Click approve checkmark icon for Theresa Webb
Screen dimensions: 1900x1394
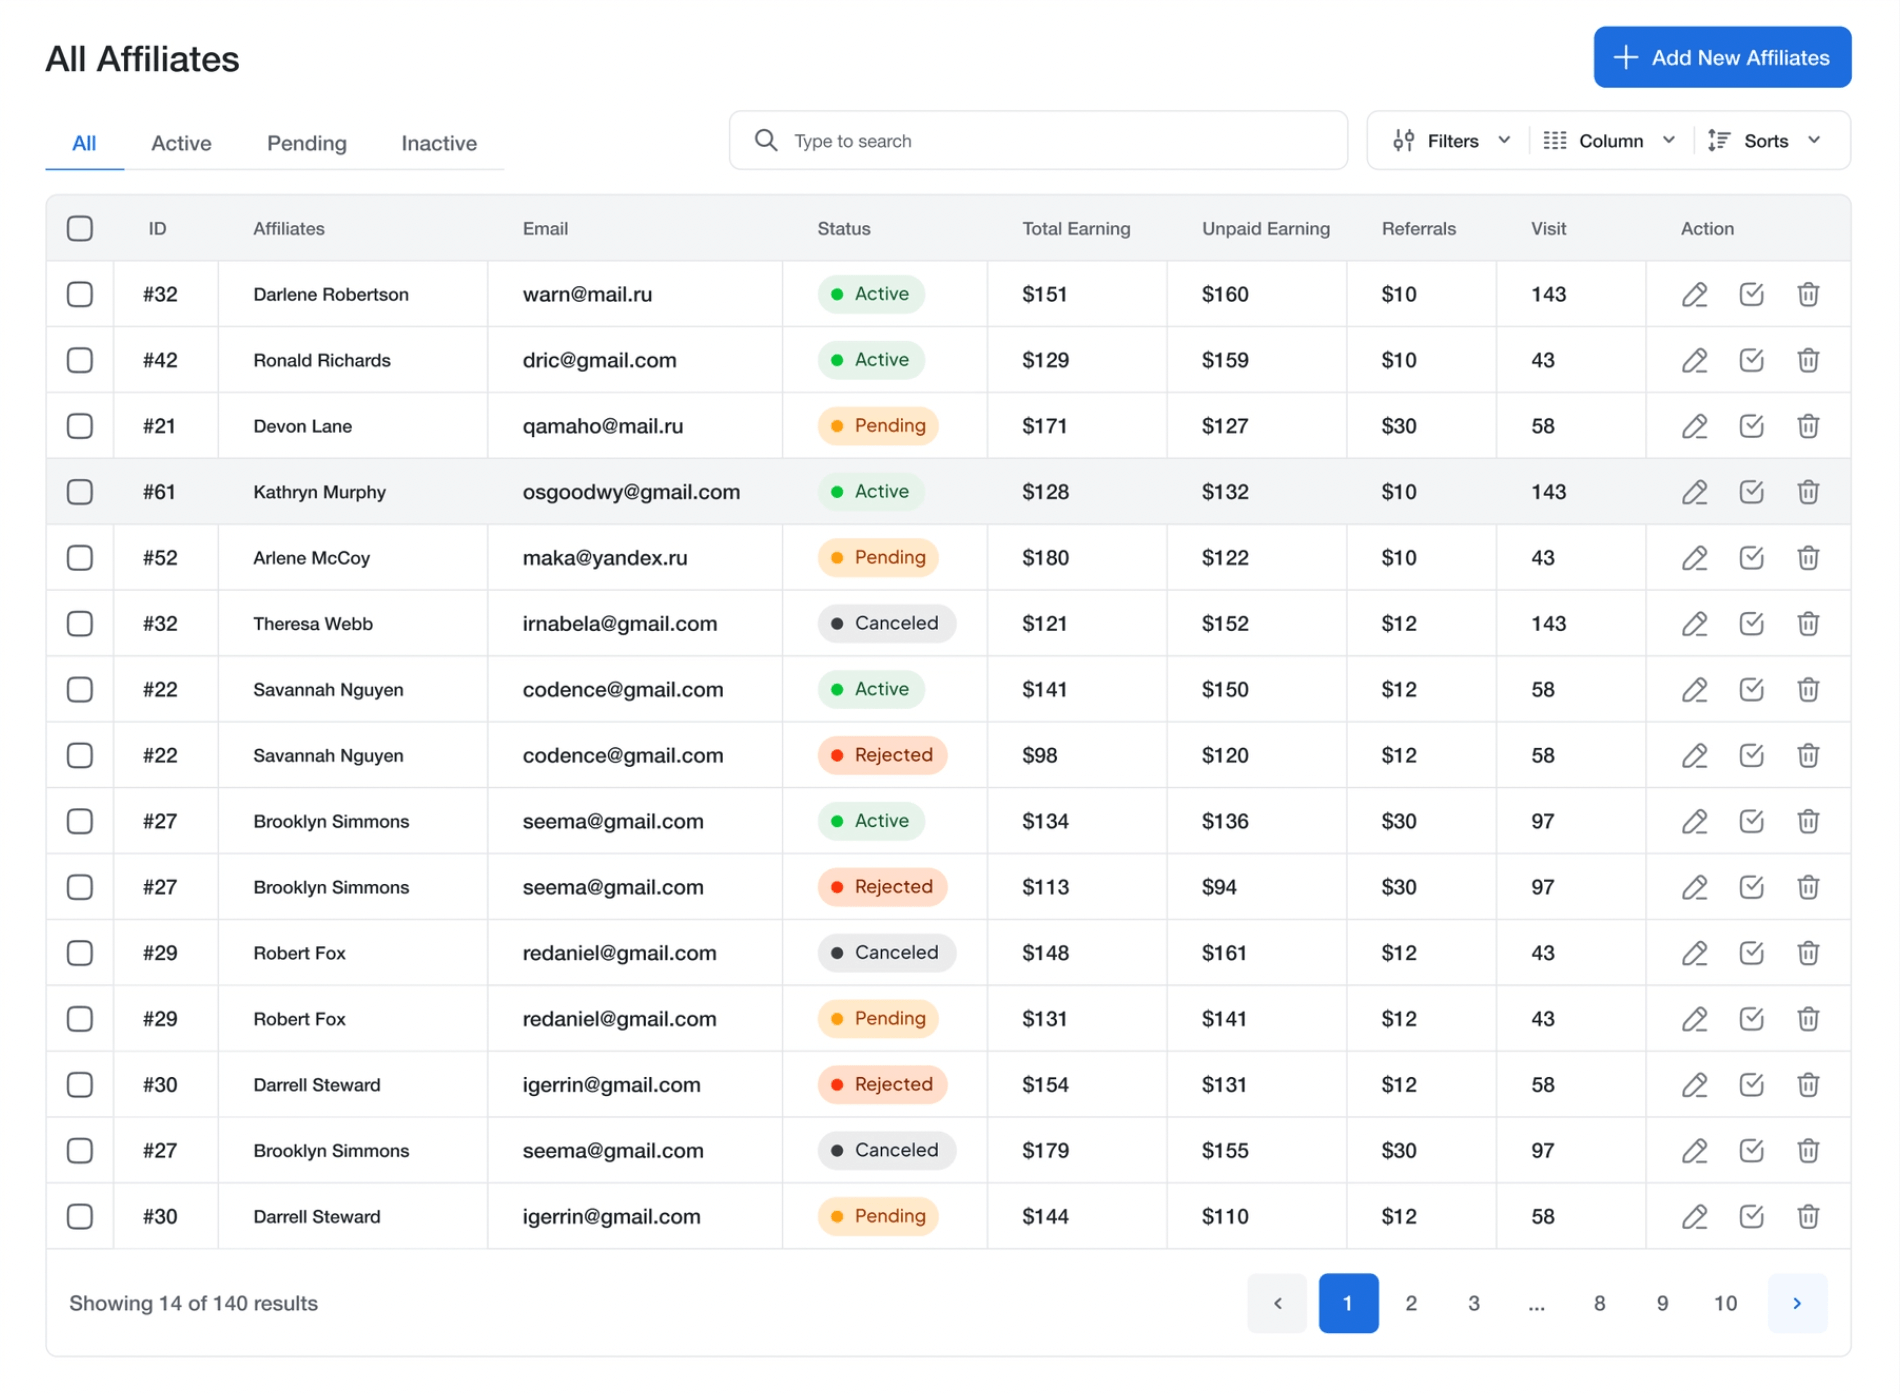[1751, 624]
